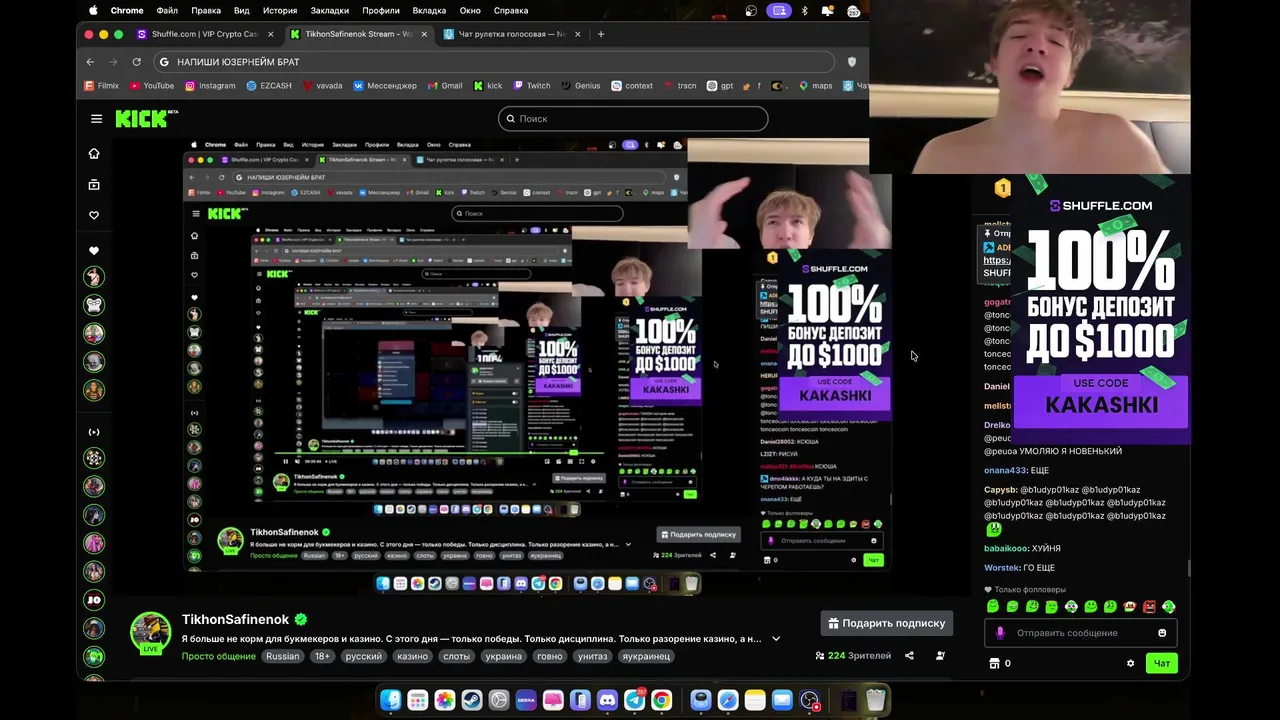Click the filled heart icon in sidebar

[x=94, y=250]
